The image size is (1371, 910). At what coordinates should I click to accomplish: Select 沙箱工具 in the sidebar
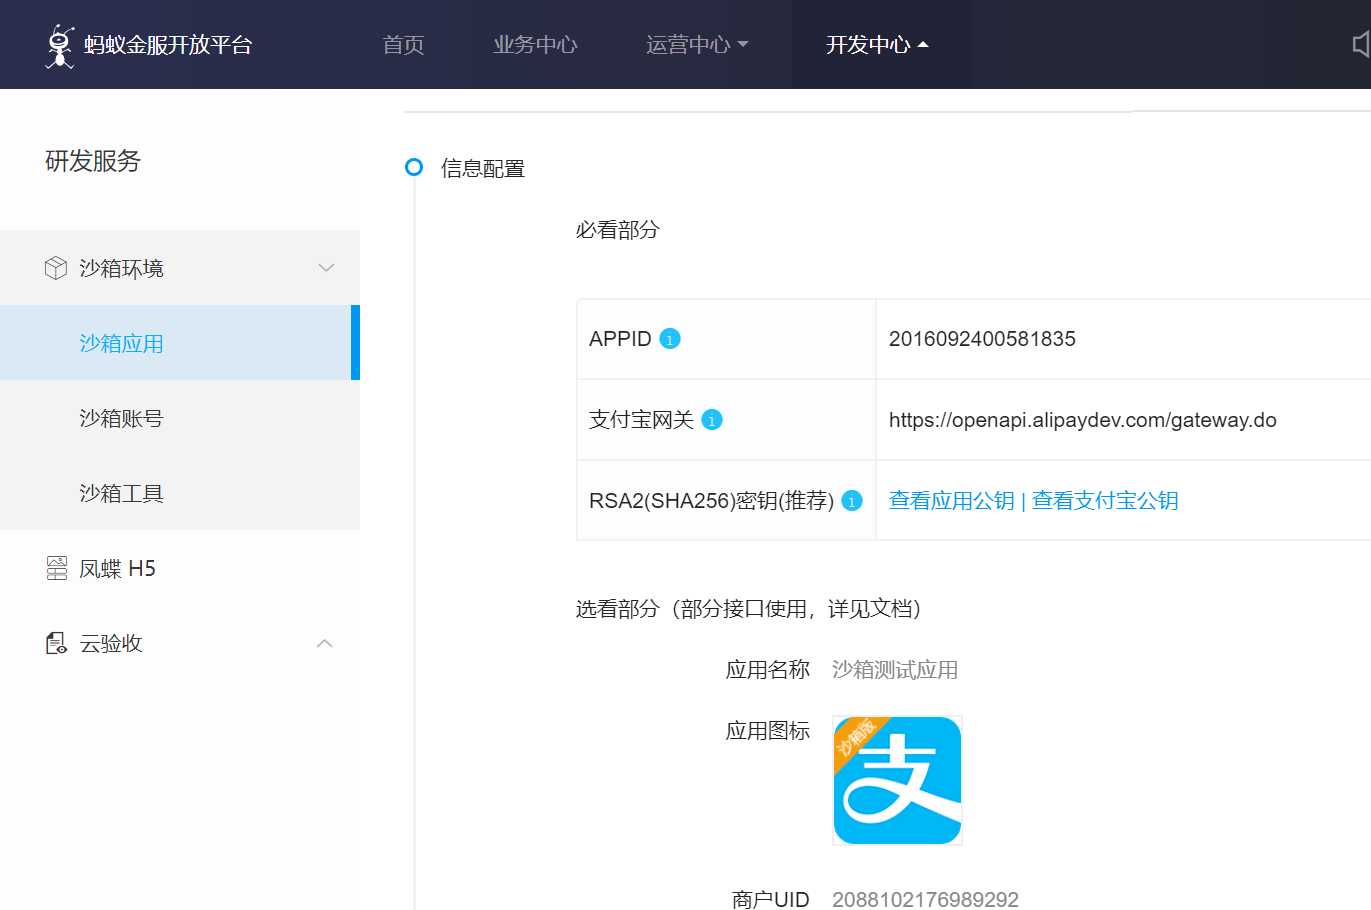[180, 493]
